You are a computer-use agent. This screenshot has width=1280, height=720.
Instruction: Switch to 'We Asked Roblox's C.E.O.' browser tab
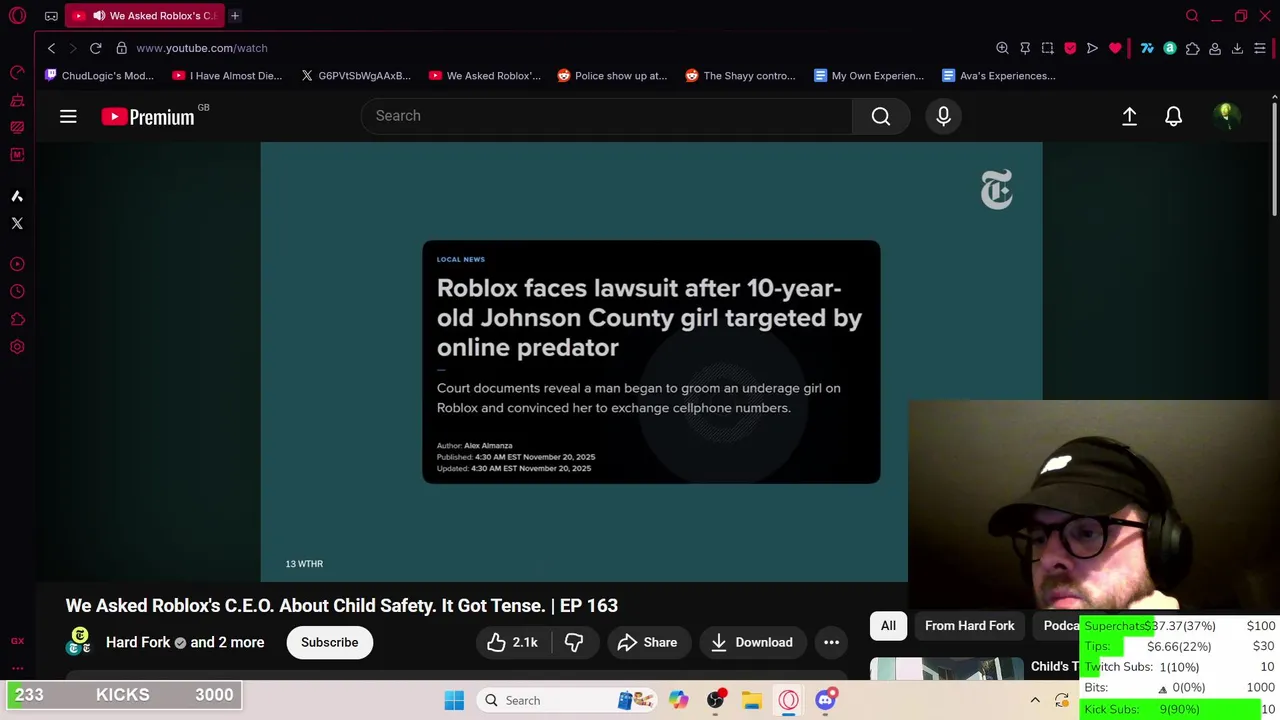pos(144,16)
